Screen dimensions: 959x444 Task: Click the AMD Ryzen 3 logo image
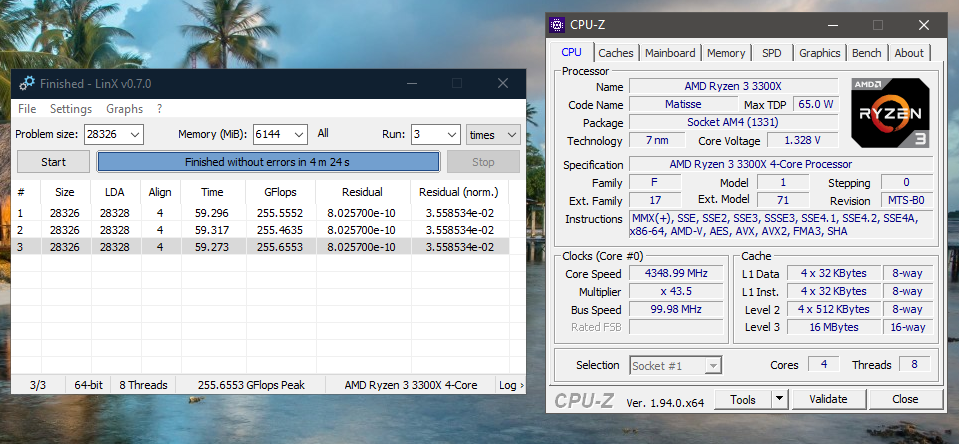(x=890, y=113)
